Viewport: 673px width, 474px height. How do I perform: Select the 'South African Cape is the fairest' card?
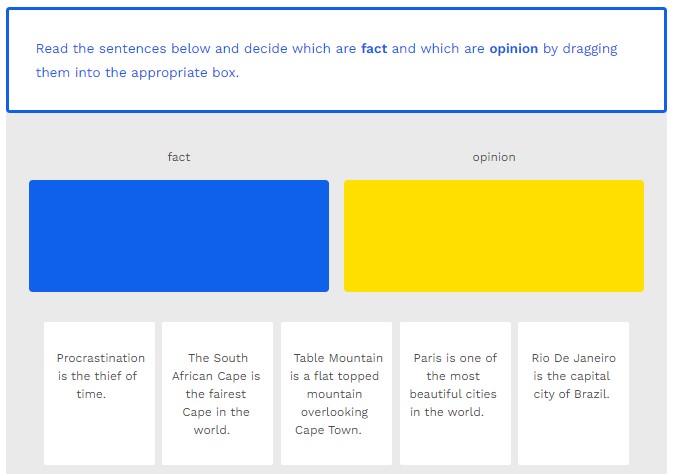point(217,393)
